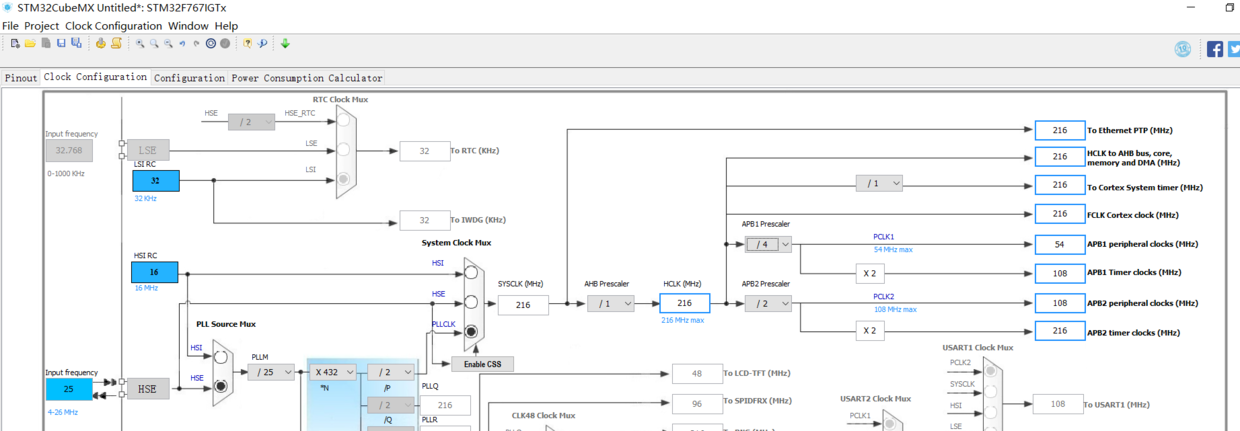The height and width of the screenshot is (431, 1240).
Task: Open the Cortex System timer /1 dropdown
Action: [879, 184]
